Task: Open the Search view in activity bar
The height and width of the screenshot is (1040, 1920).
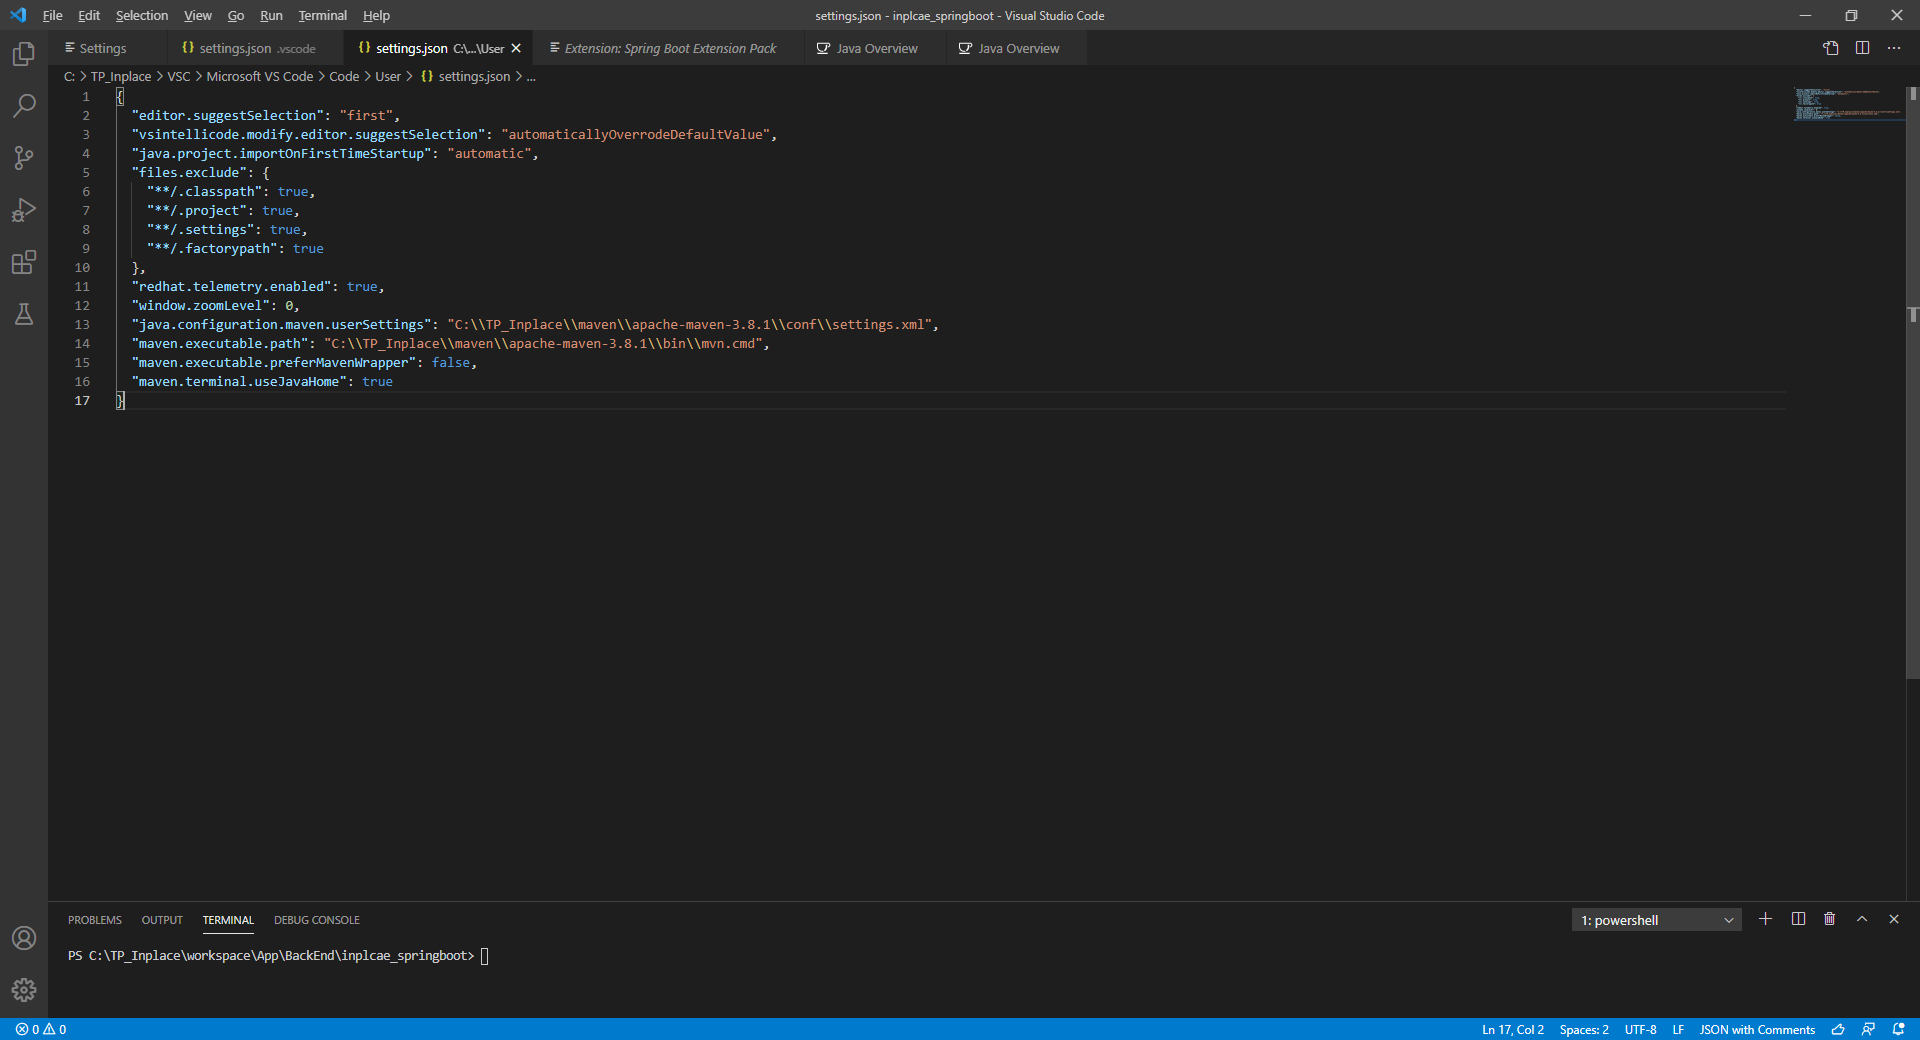Action: [24, 106]
